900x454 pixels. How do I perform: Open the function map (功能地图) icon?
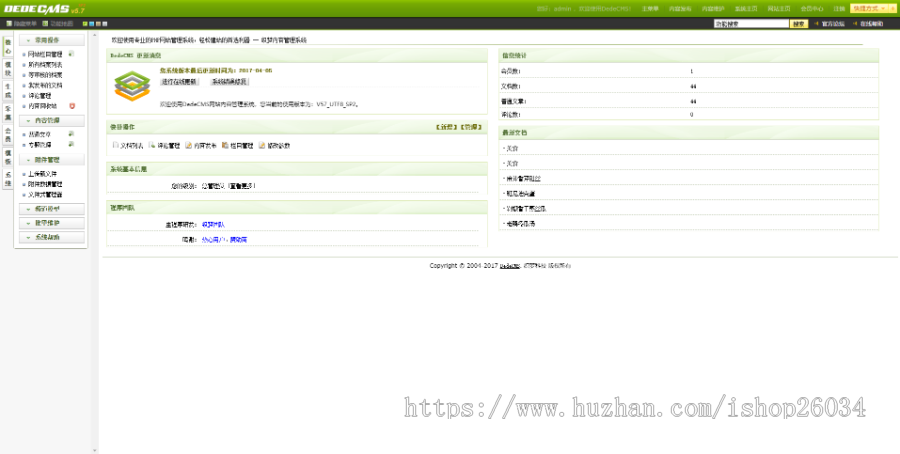45,24
